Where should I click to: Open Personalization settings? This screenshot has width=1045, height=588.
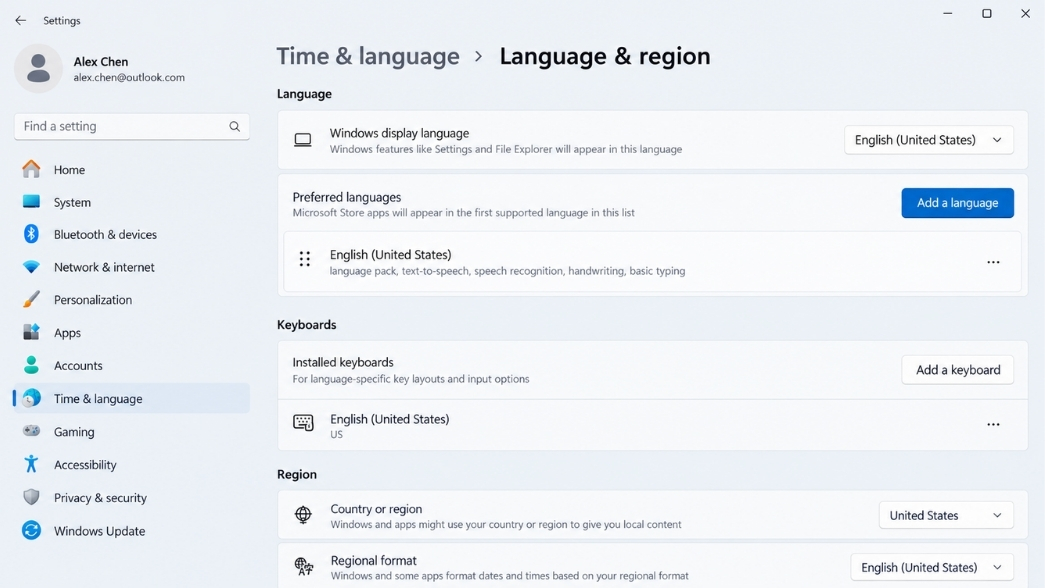(131, 299)
